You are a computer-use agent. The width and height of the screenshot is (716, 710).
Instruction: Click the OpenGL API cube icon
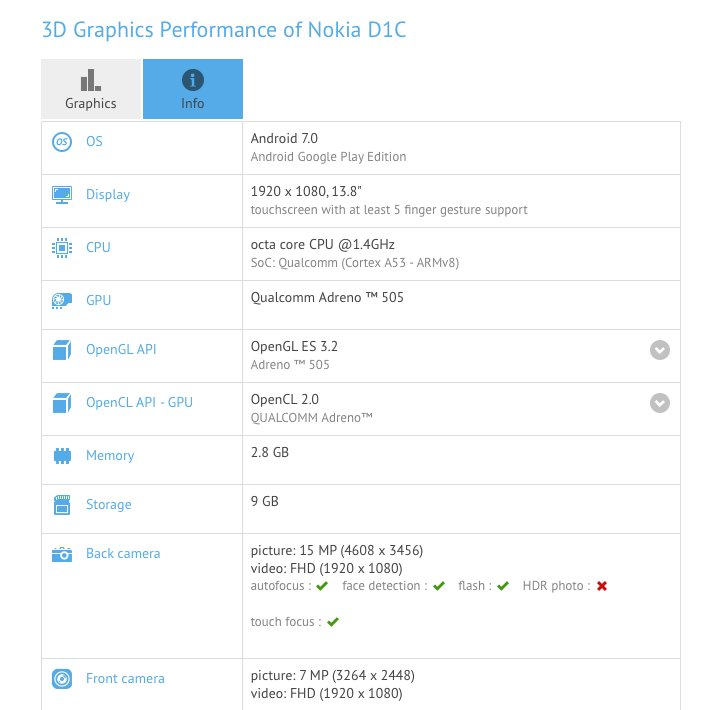[62, 350]
